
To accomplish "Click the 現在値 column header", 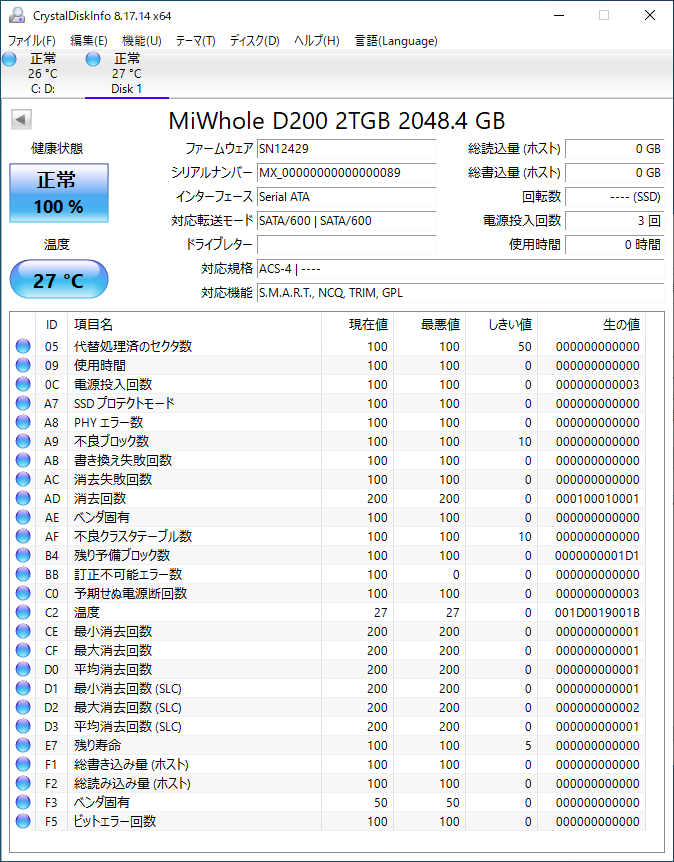I will coord(357,325).
